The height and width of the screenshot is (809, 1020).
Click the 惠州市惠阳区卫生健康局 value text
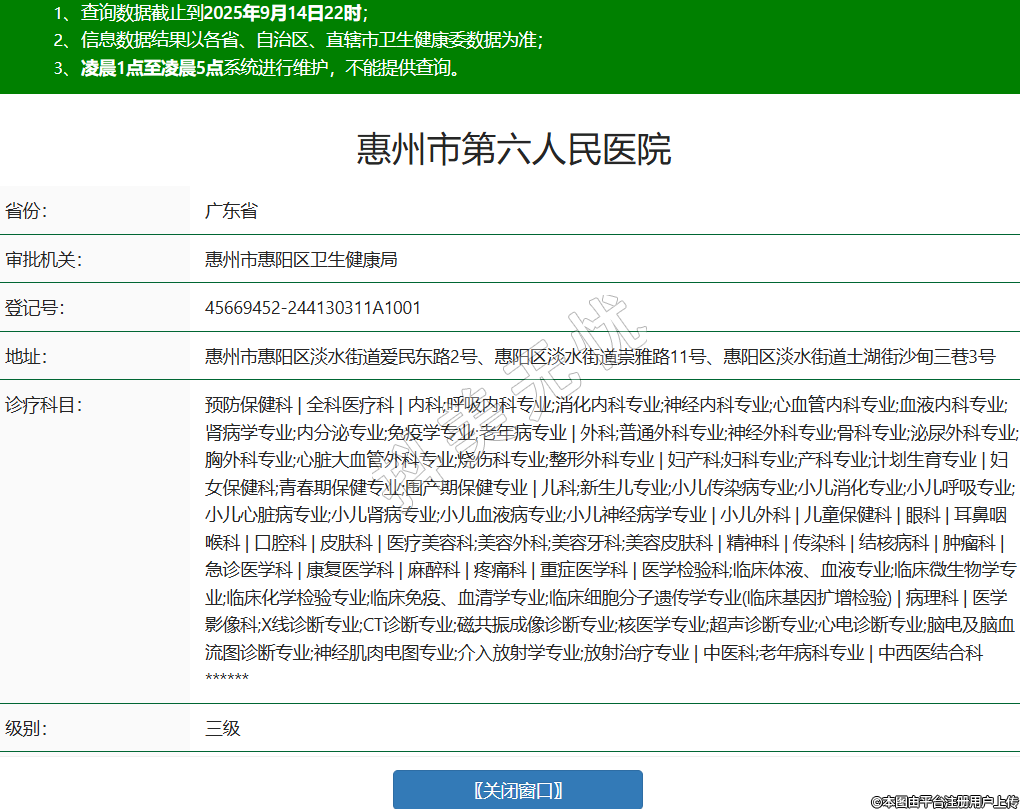[x=301, y=260]
